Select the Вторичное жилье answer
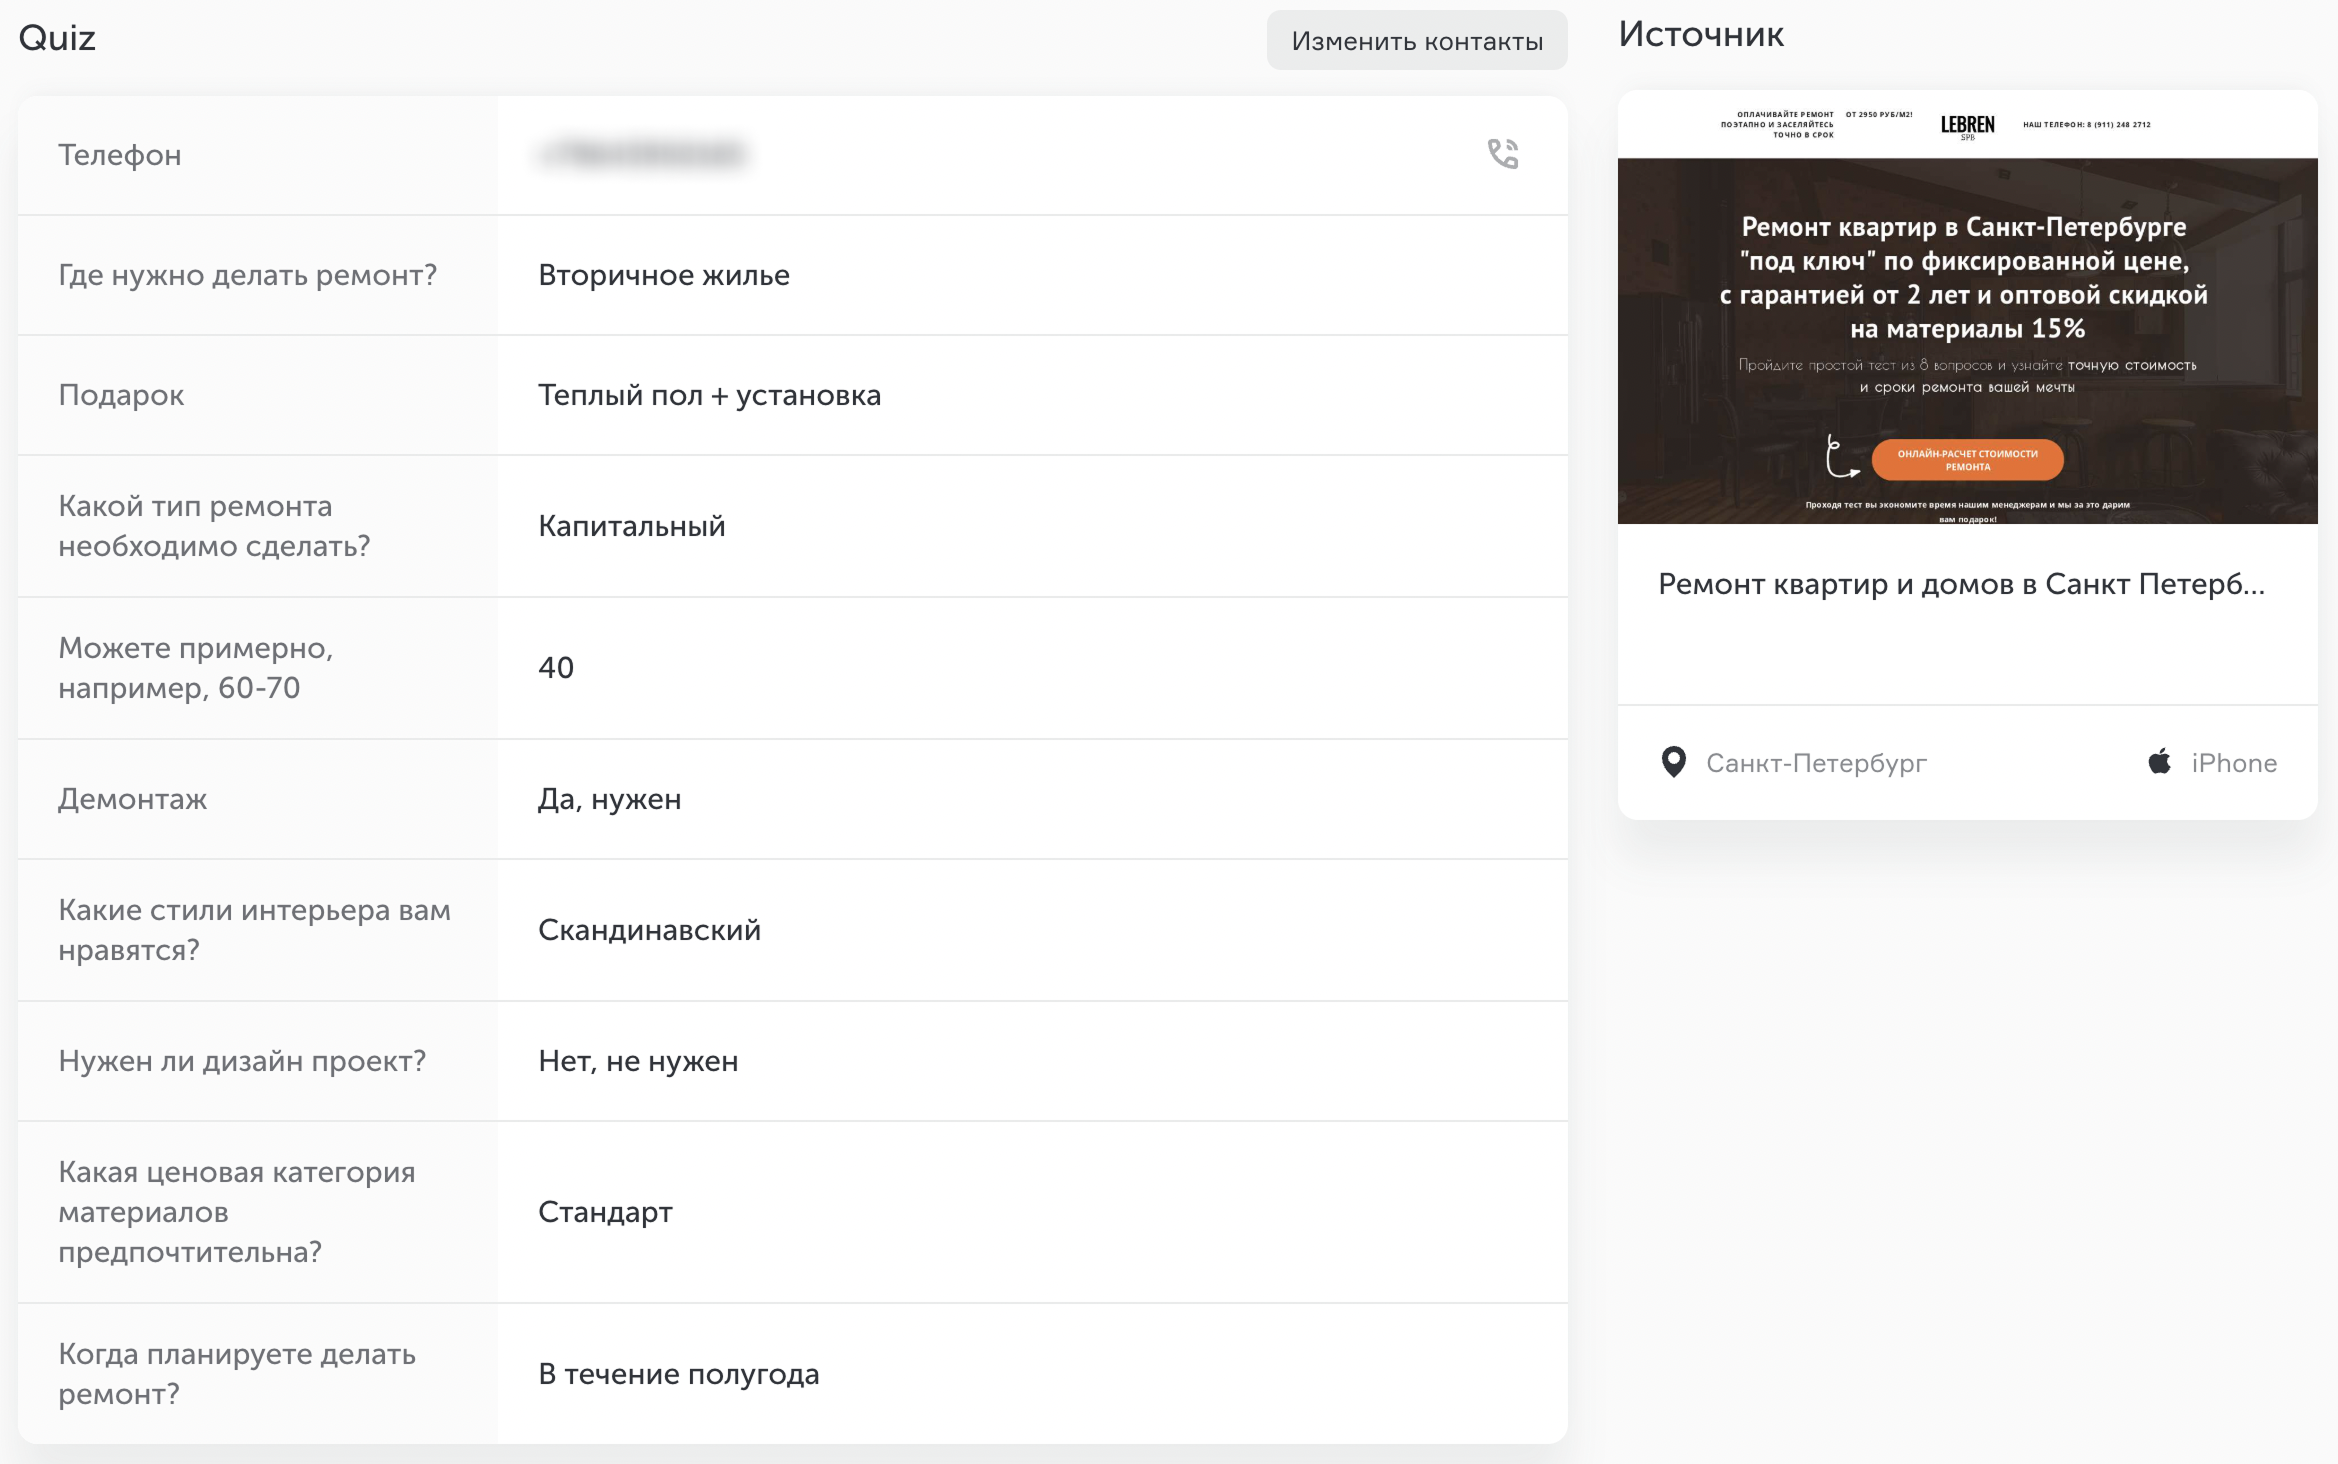2338x1464 pixels. click(663, 275)
